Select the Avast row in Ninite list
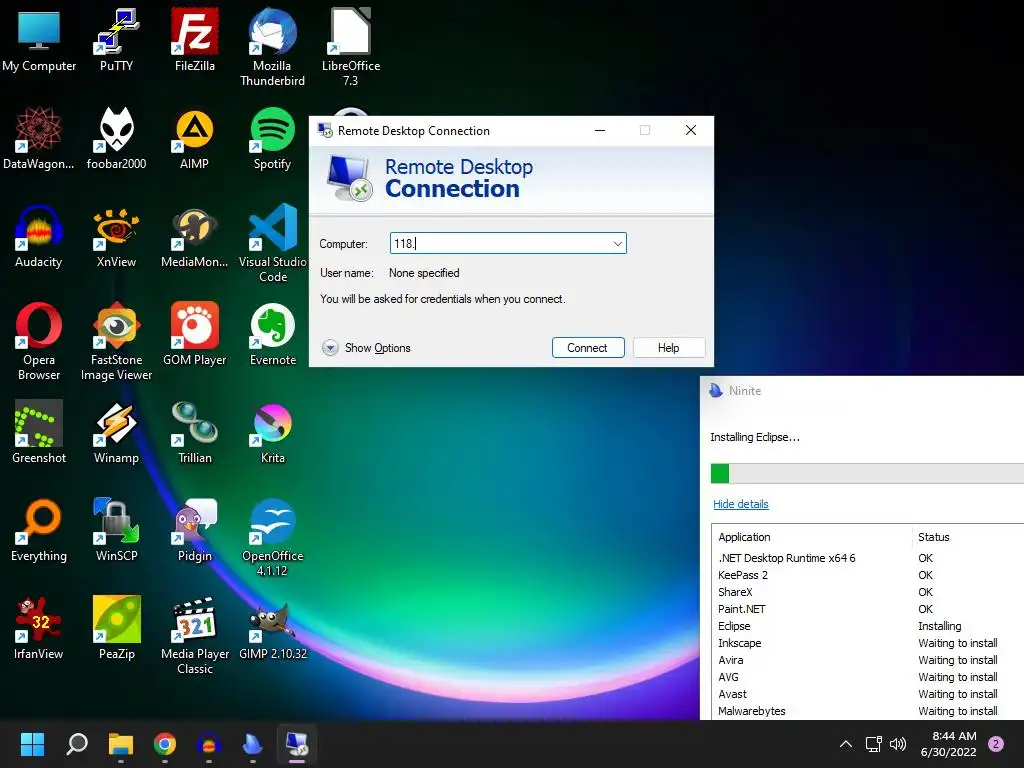The width and height of the screenshot is (1024, 768). pyautogui.click(x=869, y=694)
